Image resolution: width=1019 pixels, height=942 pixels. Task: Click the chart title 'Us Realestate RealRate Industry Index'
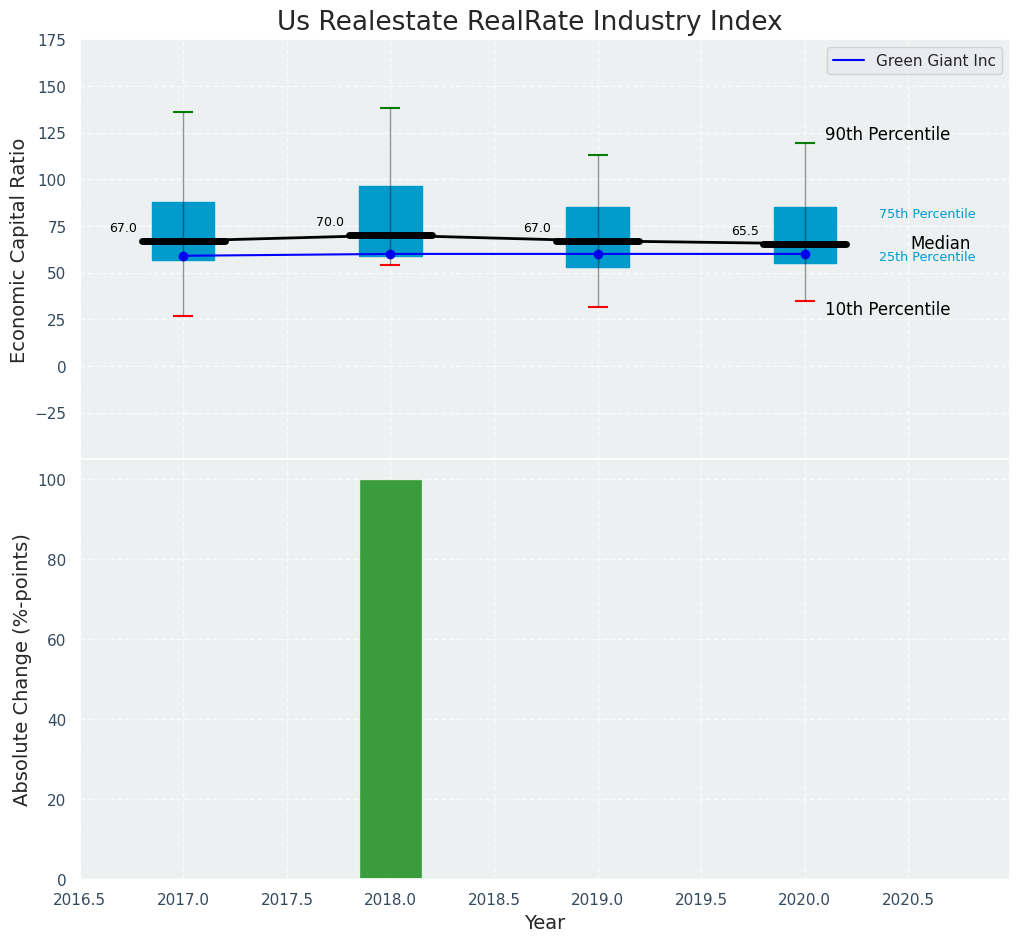coord(529,22)
